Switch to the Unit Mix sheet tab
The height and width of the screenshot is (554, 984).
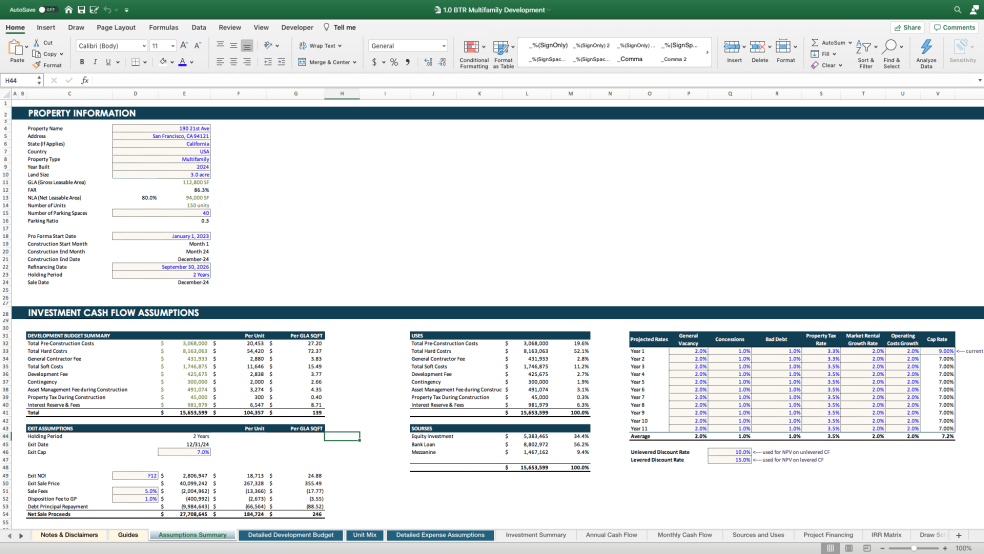365,535
